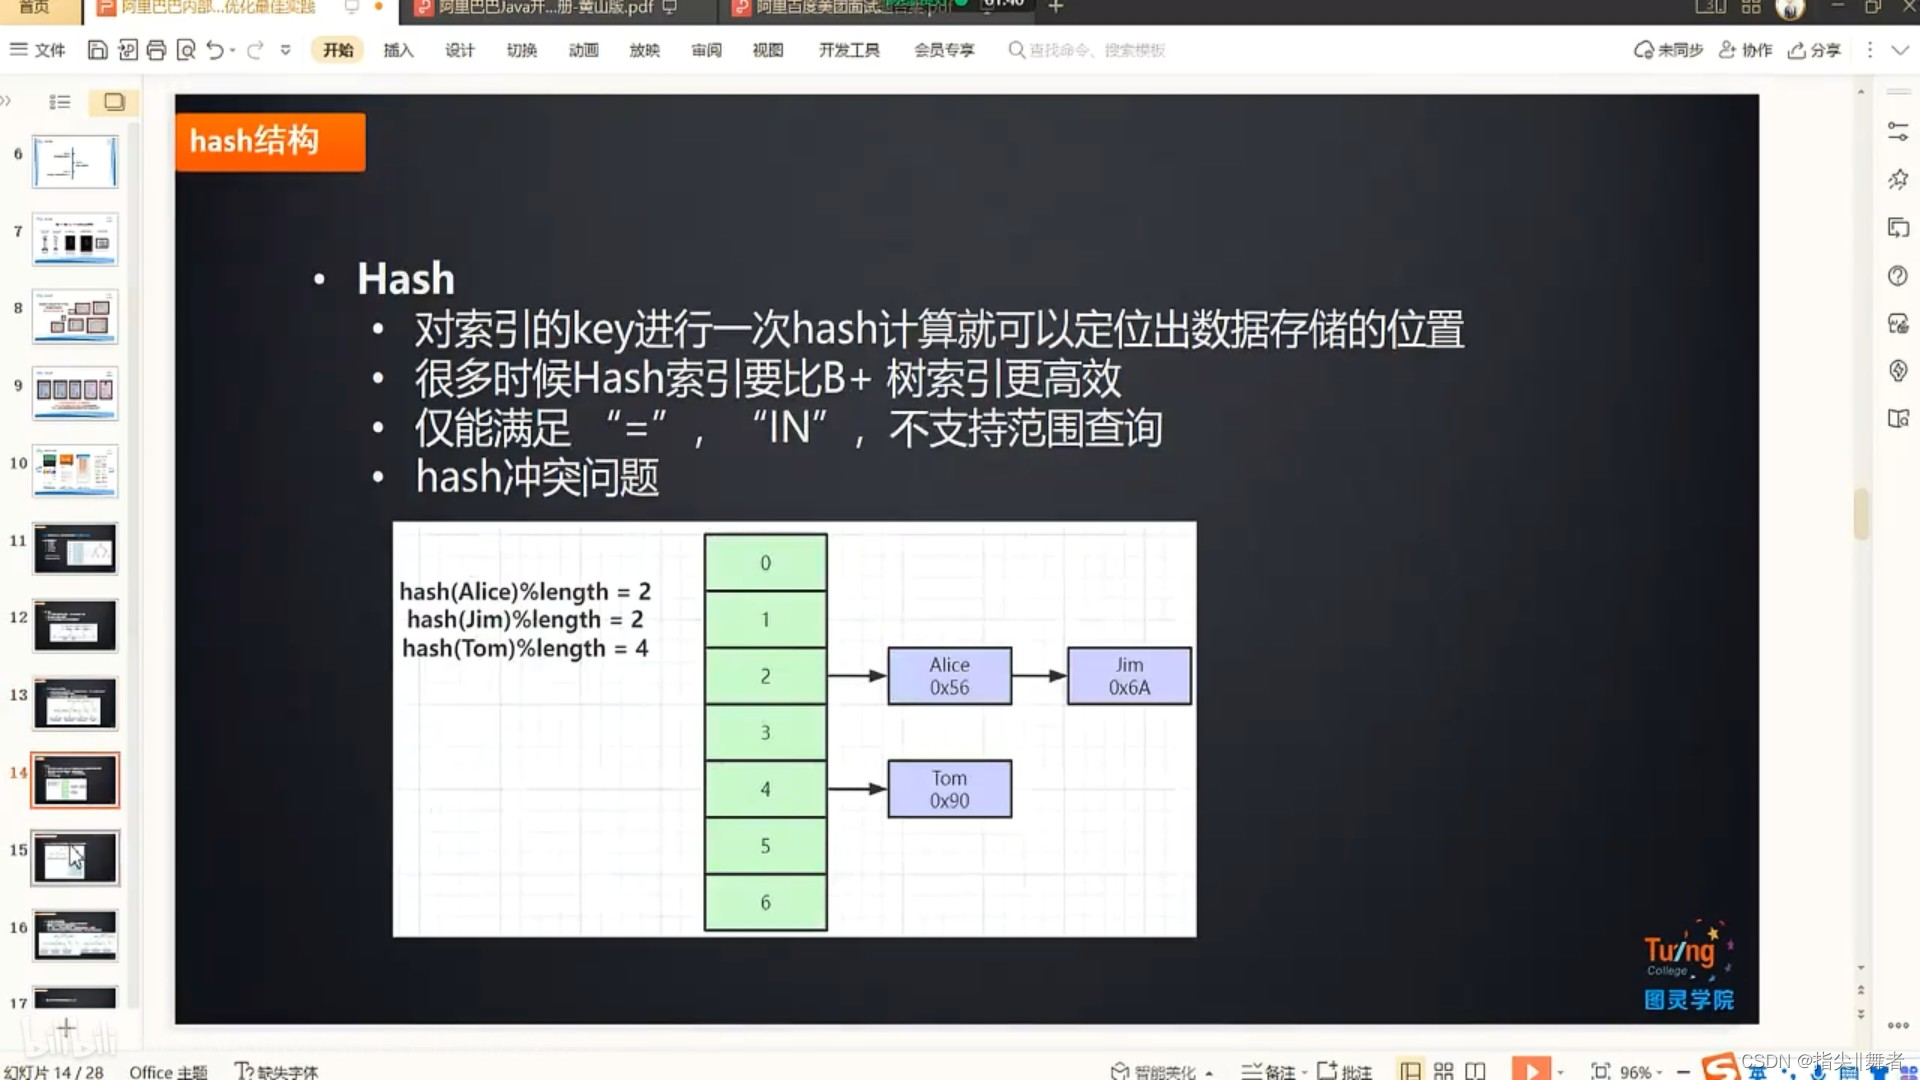Viewport: 1920px width, 1080px height.
Task: Select the 撤销 (Undo) icon in toolbar
Action: (x=215, y=50)
